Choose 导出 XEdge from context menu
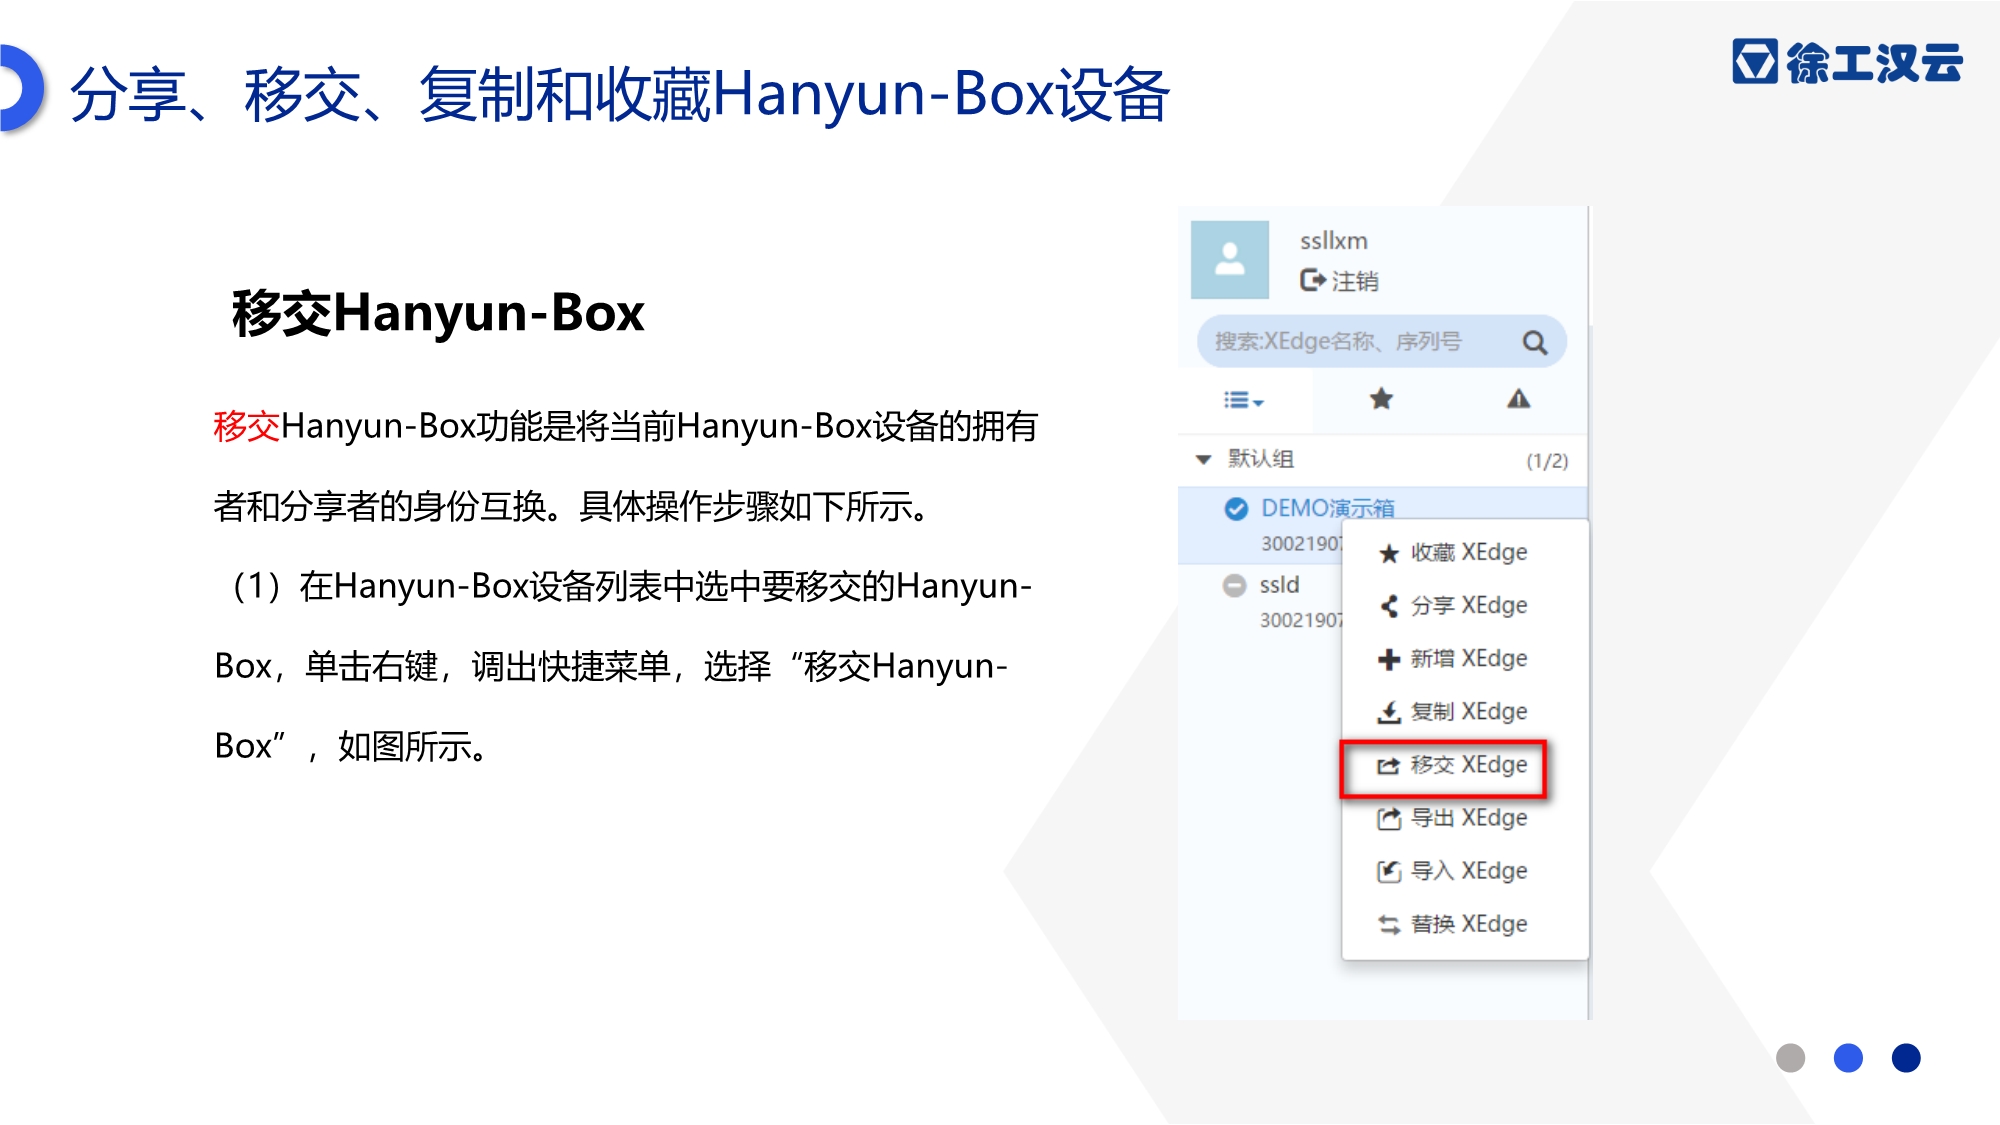The width and height of the screenshot is (2000, 1125). tap(1465, 818)
